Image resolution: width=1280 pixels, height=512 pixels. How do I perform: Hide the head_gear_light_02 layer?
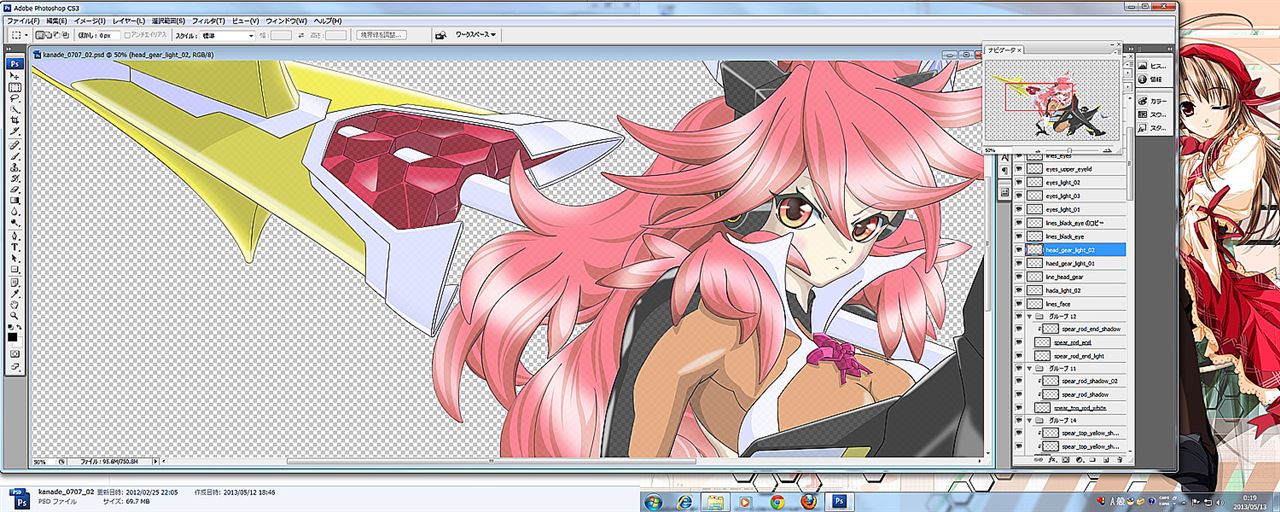pyautogui.click(x=1019, y=250)
